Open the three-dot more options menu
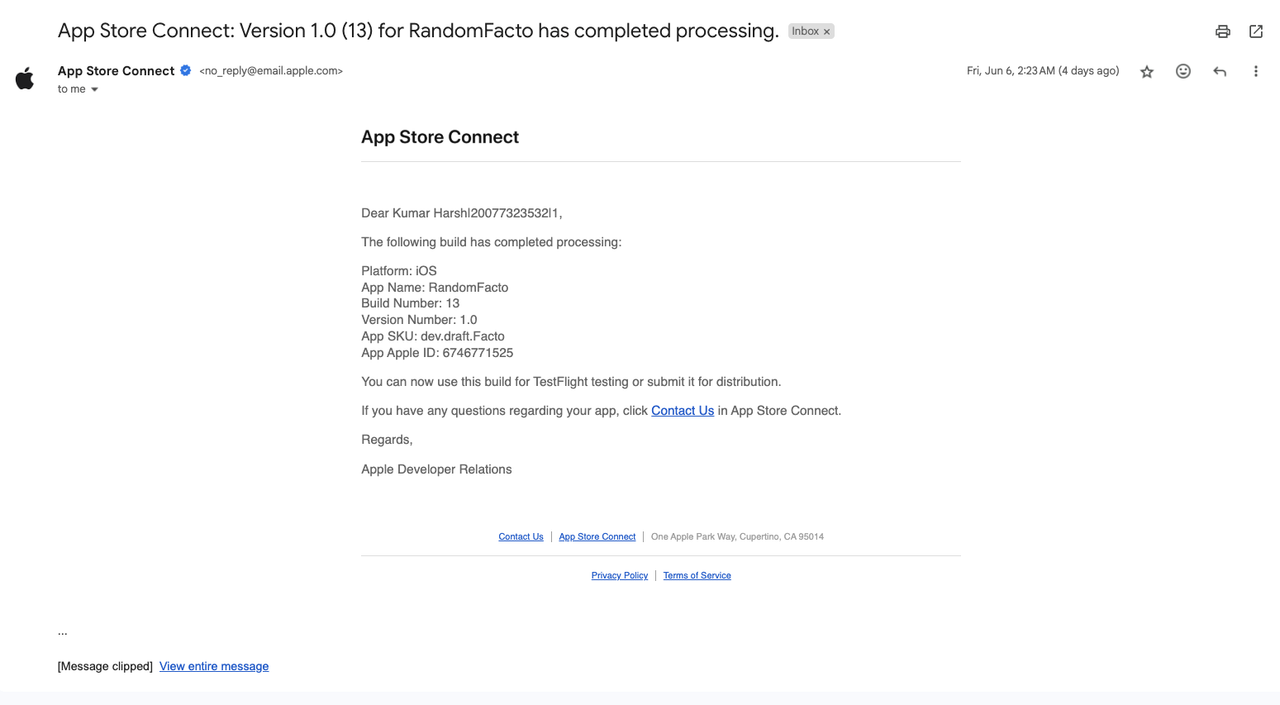The height and width of the screenshot is (705, 1280). [1256, 71]
